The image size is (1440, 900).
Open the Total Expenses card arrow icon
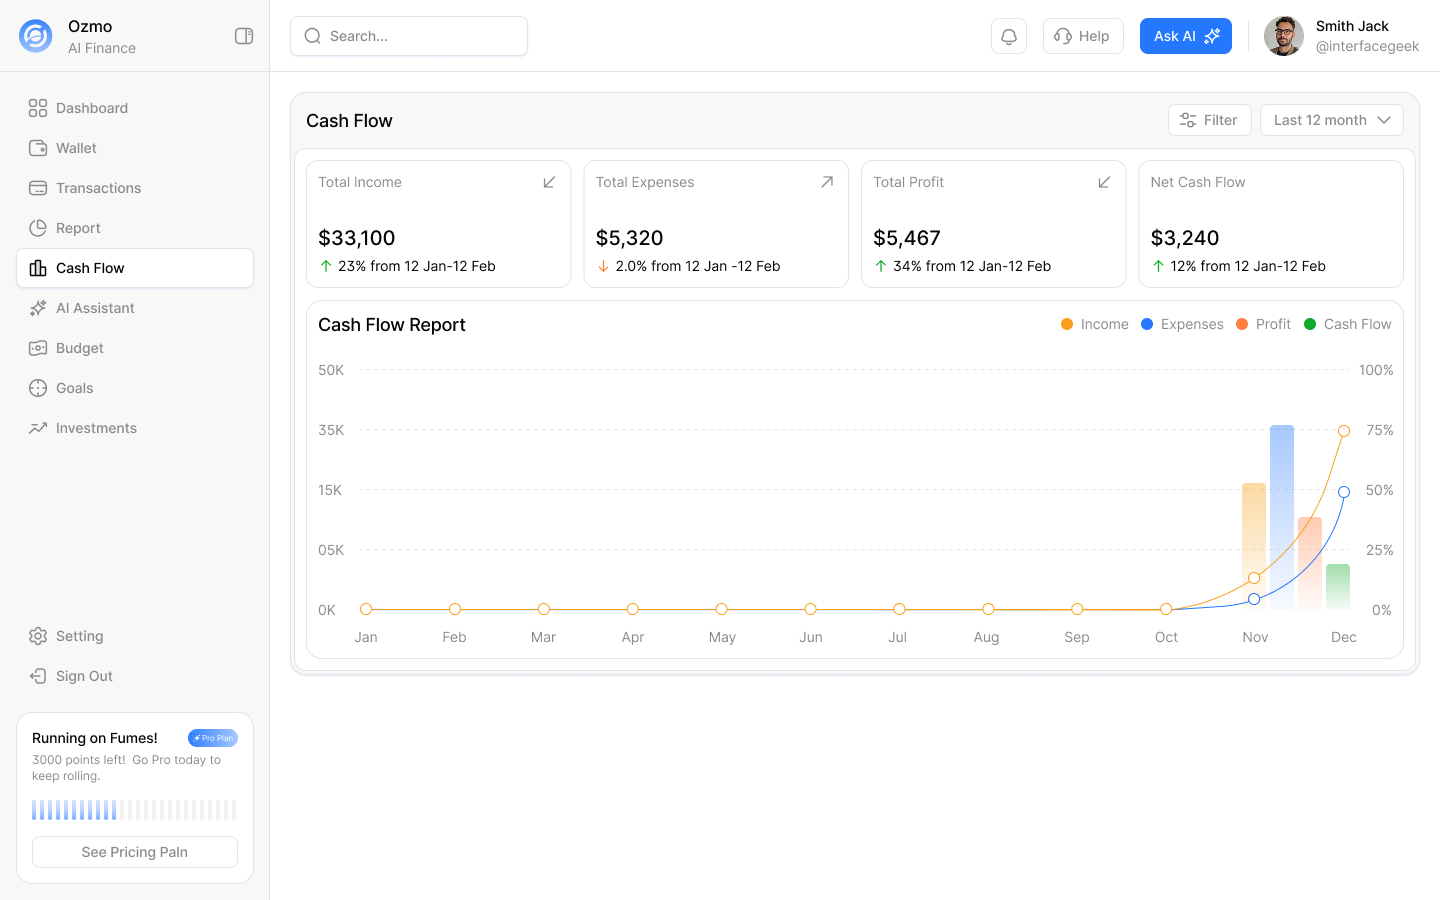click(x=827, y=182)
